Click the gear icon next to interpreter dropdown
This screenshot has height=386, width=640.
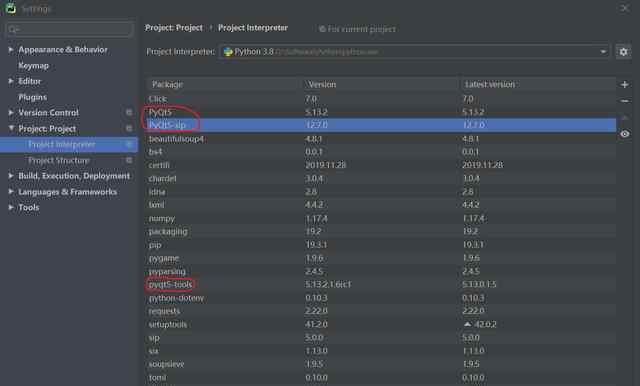click(623, 52)
